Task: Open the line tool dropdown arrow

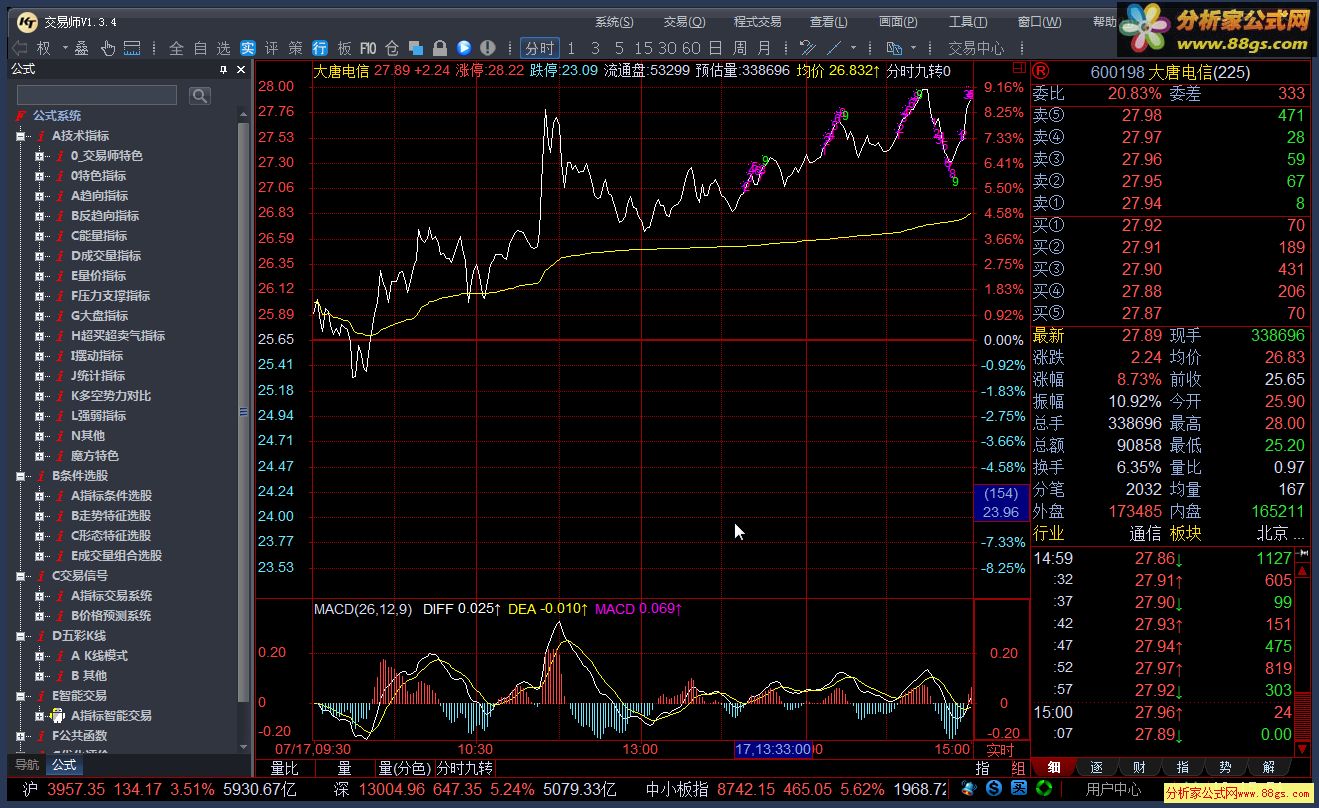Action: click(x=853, y=48)
